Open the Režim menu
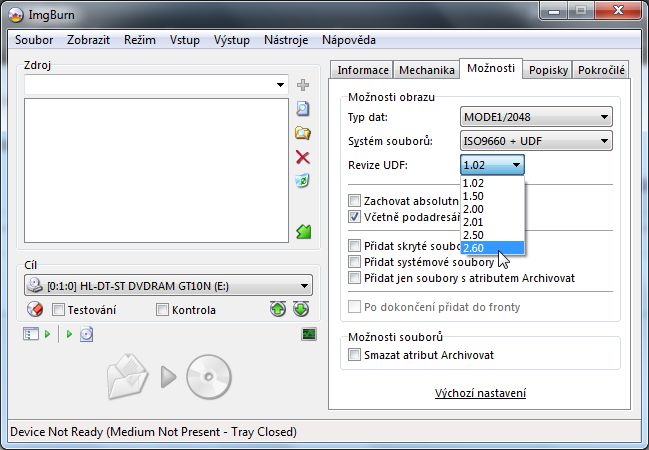 140,40
